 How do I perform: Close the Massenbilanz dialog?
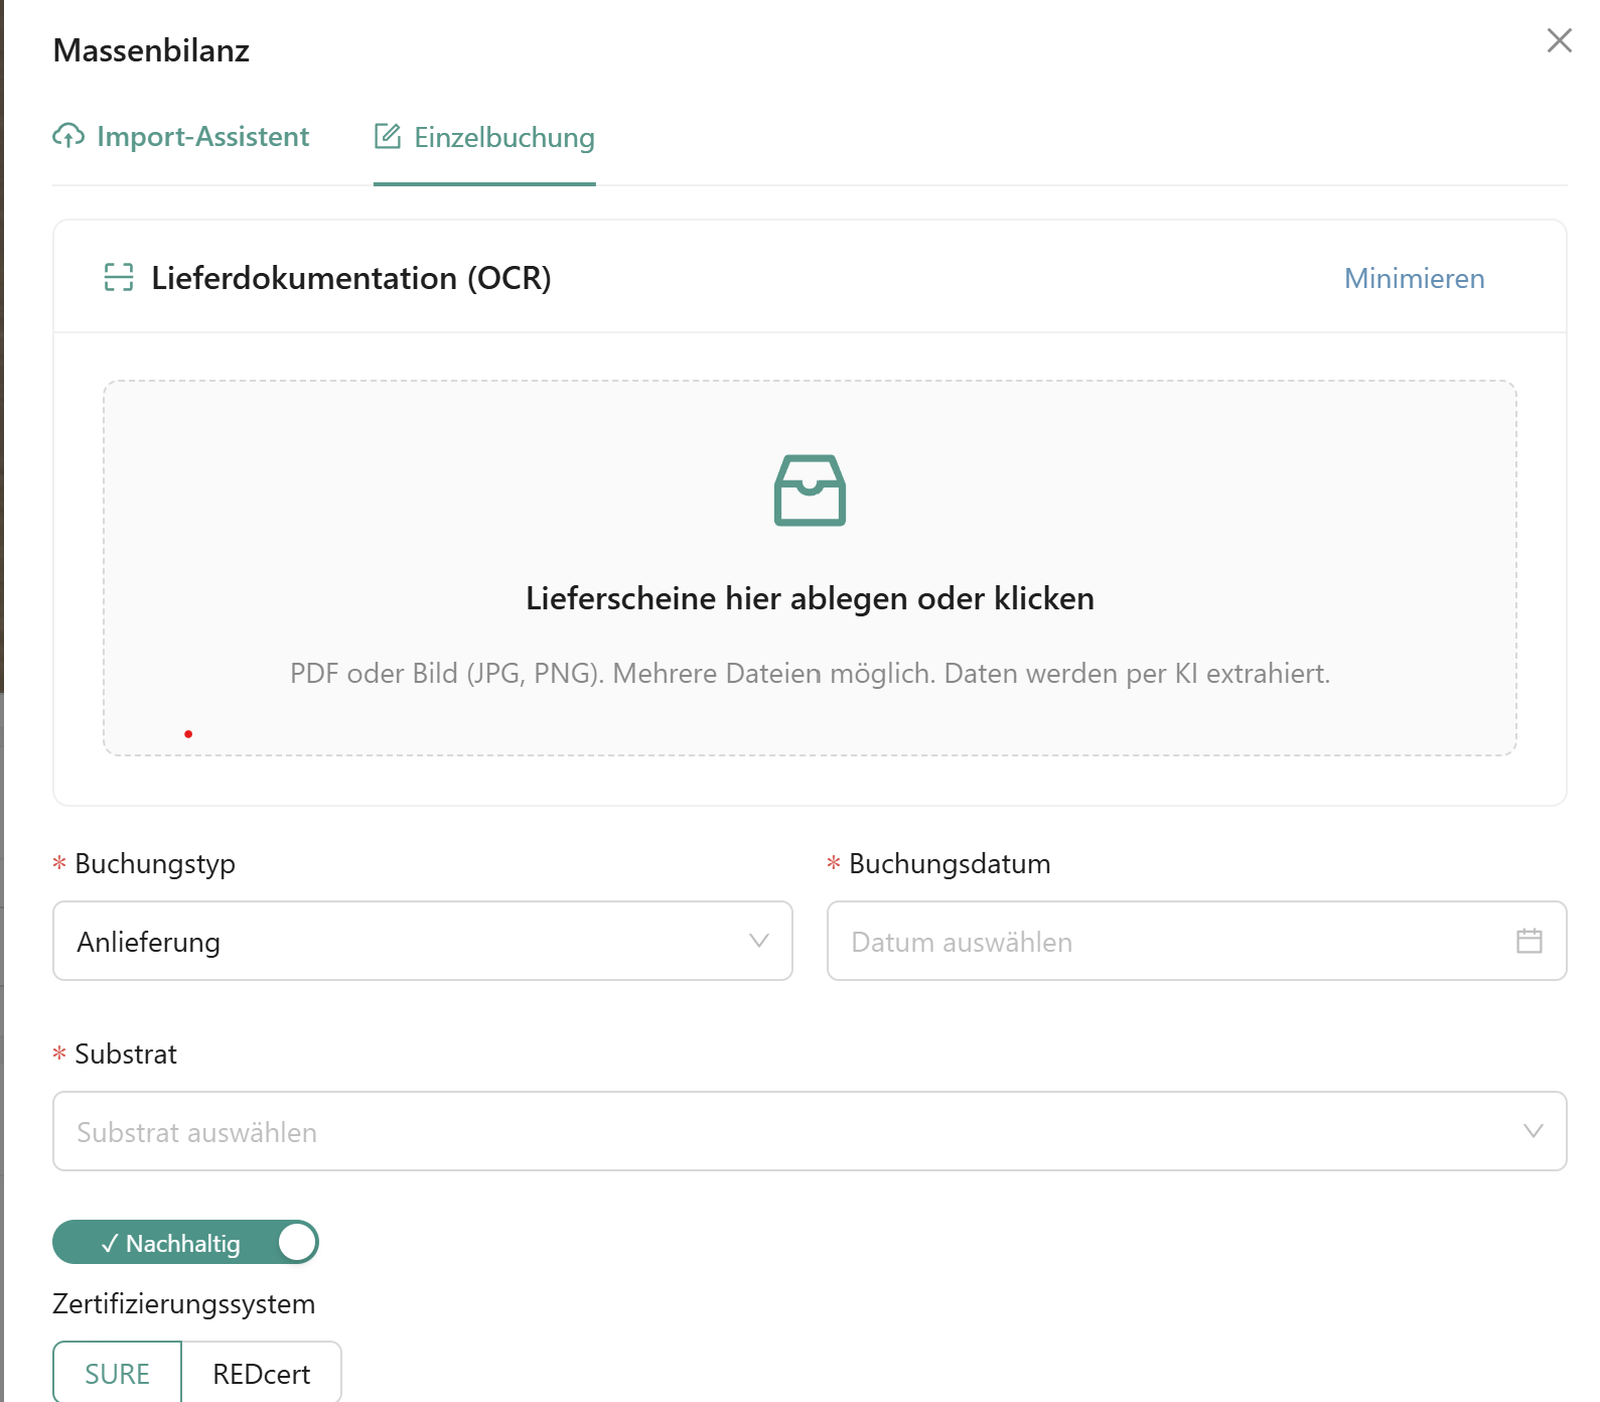tap(1559, 41)
